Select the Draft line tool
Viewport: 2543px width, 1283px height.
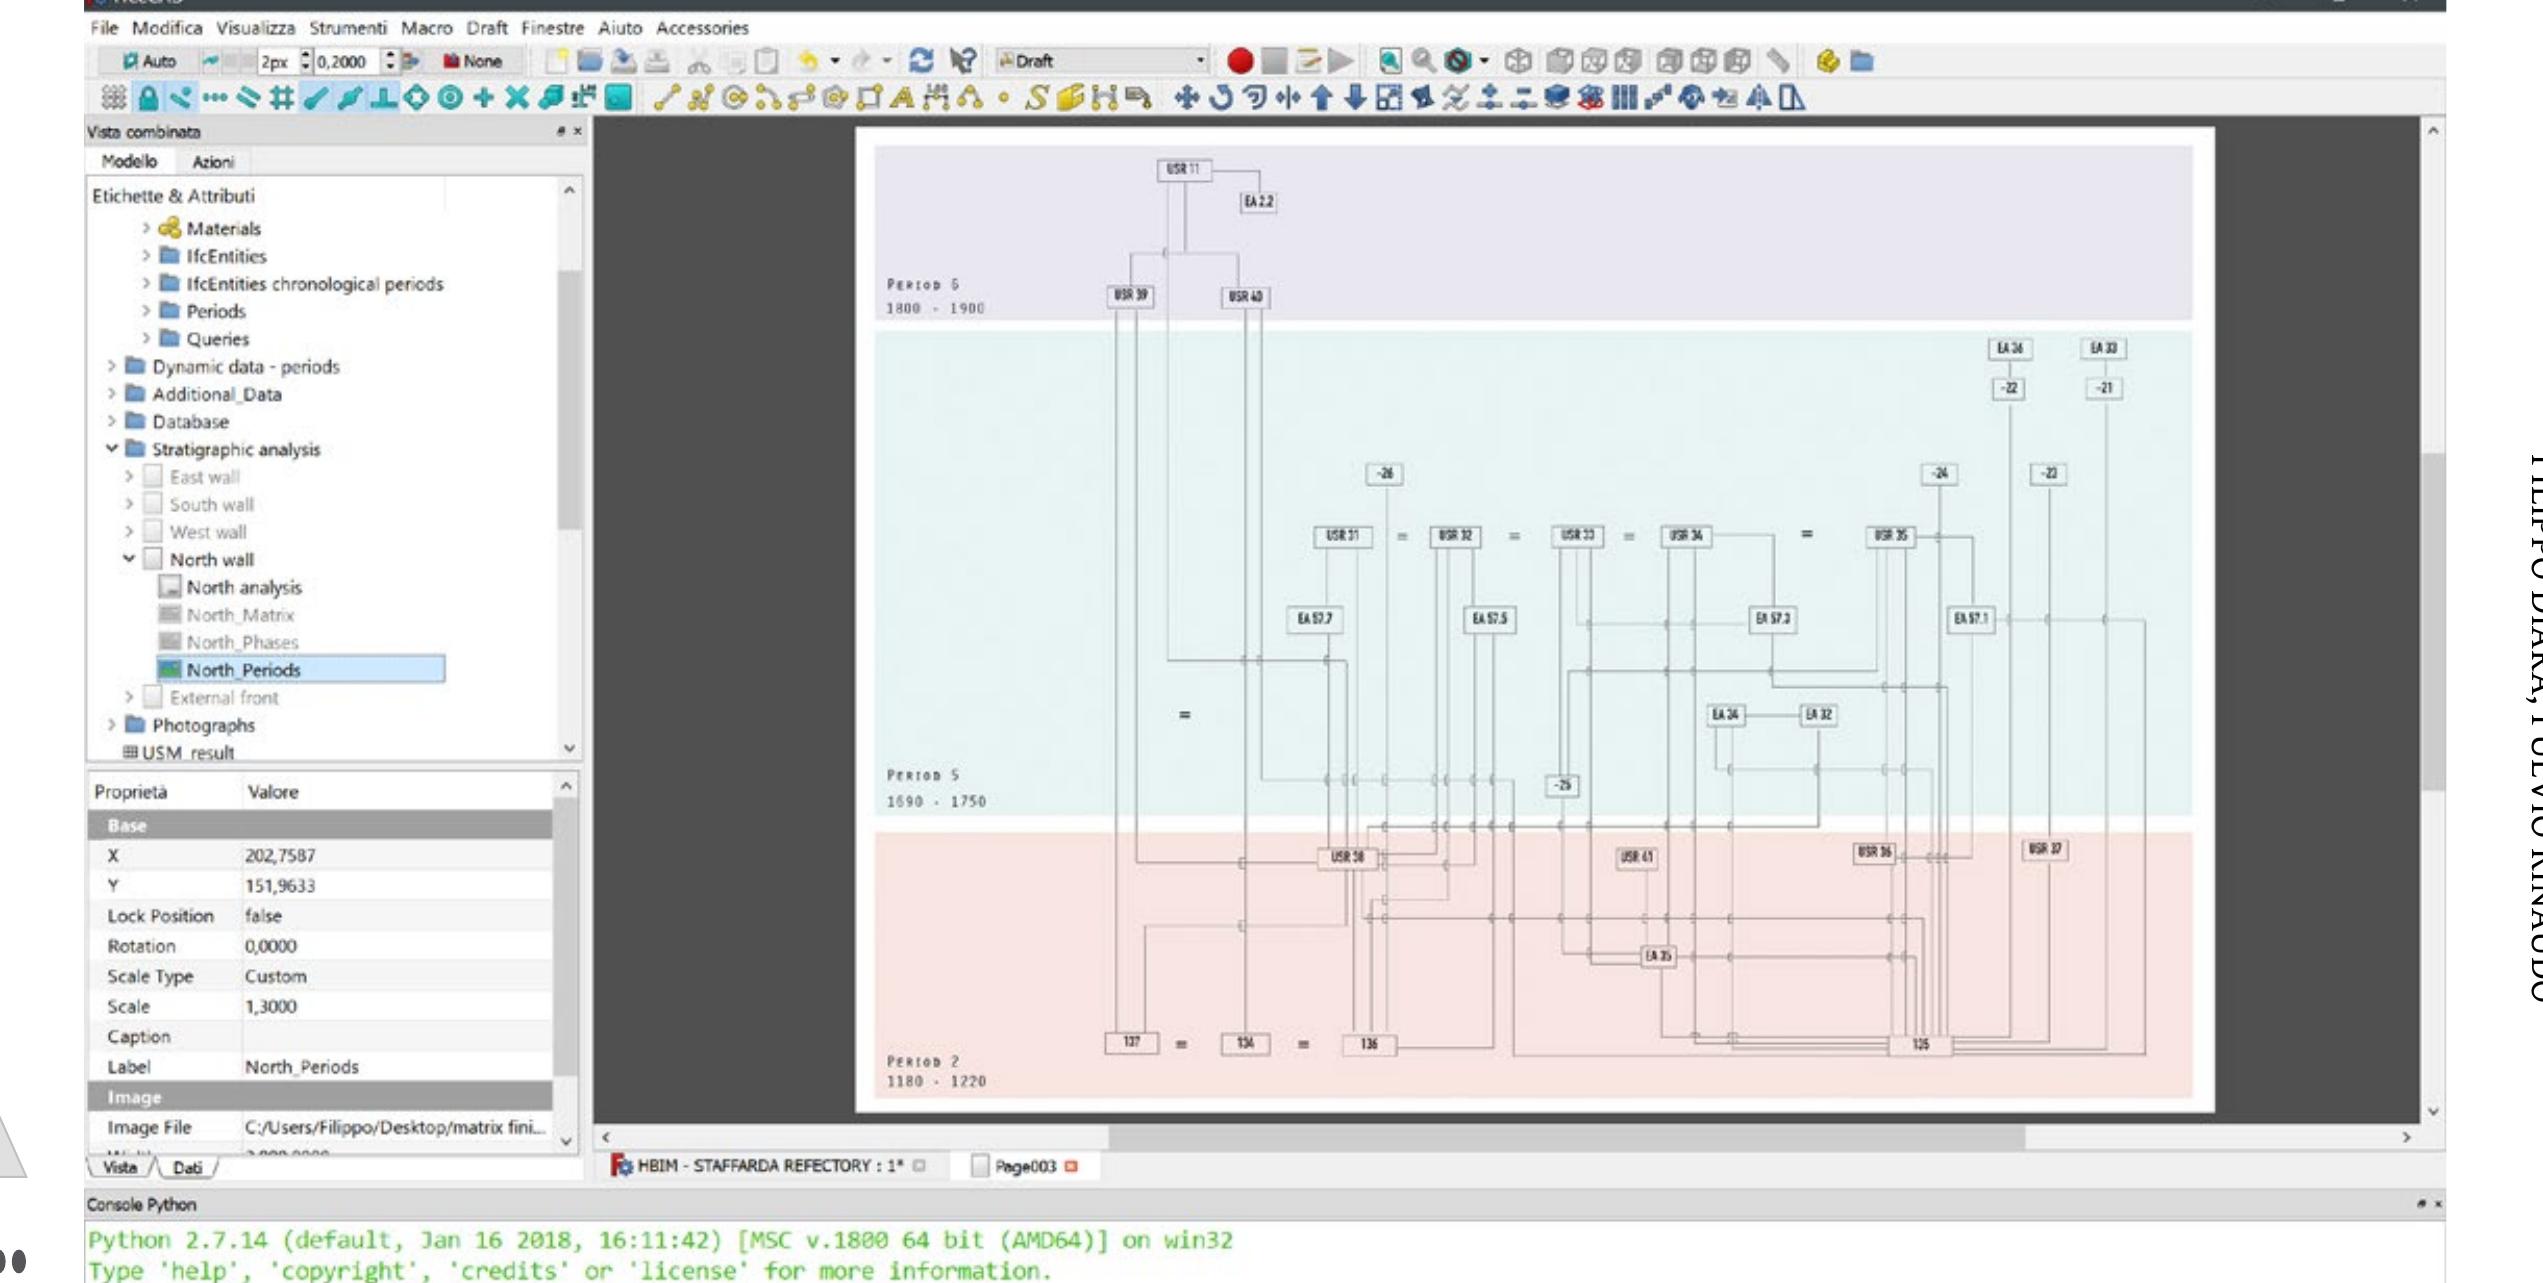pos(665,98)
